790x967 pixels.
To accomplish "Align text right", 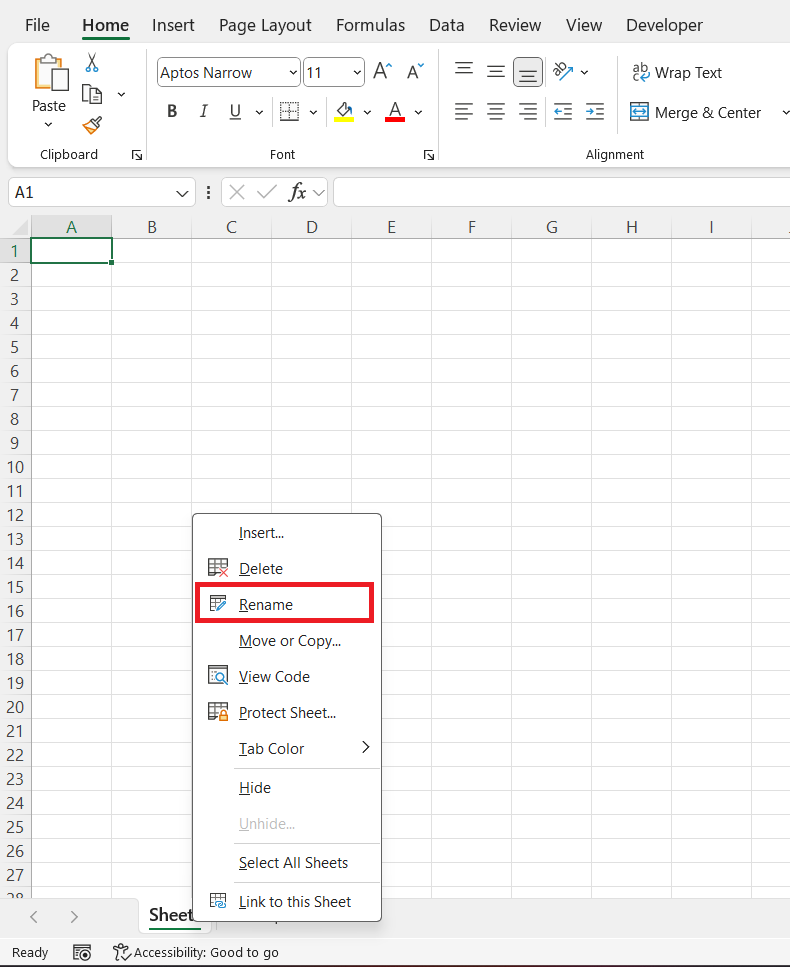I will pyautogui.click(x=528, y=112).
